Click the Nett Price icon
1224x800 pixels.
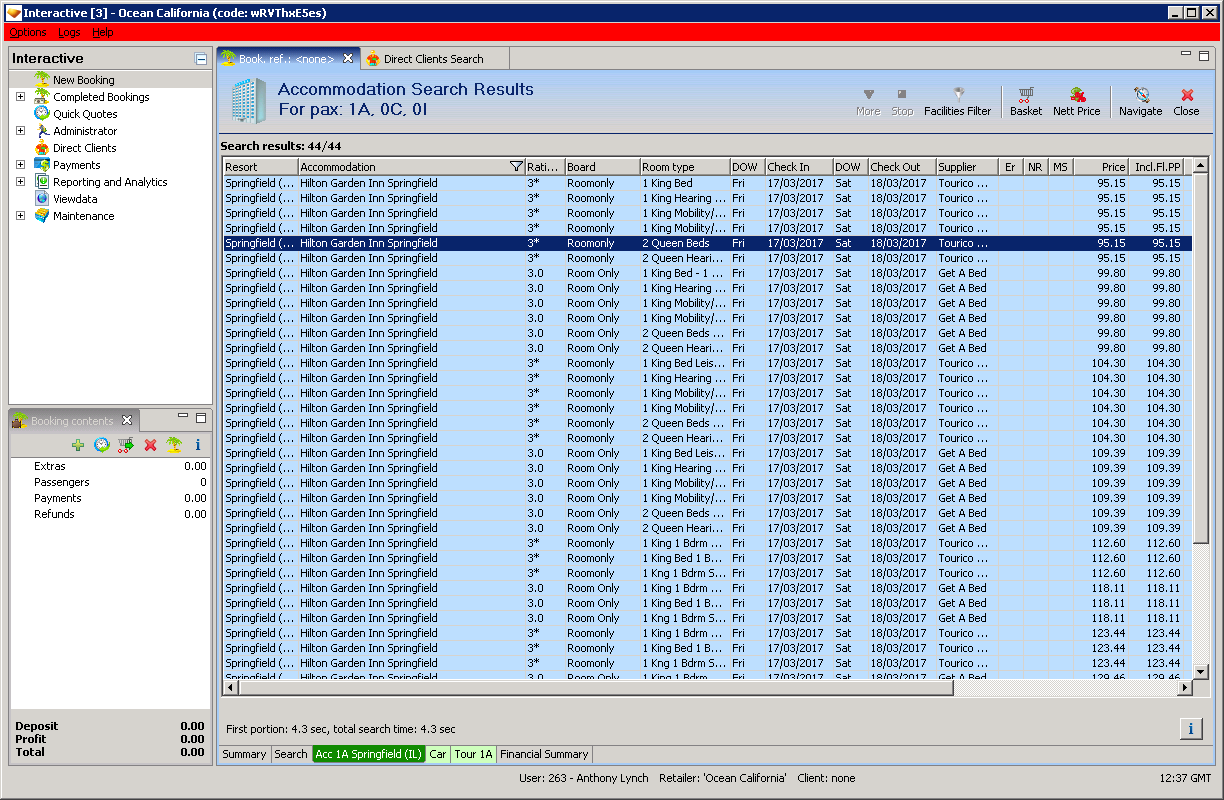pyautogui.click(x=1076, y=96)
